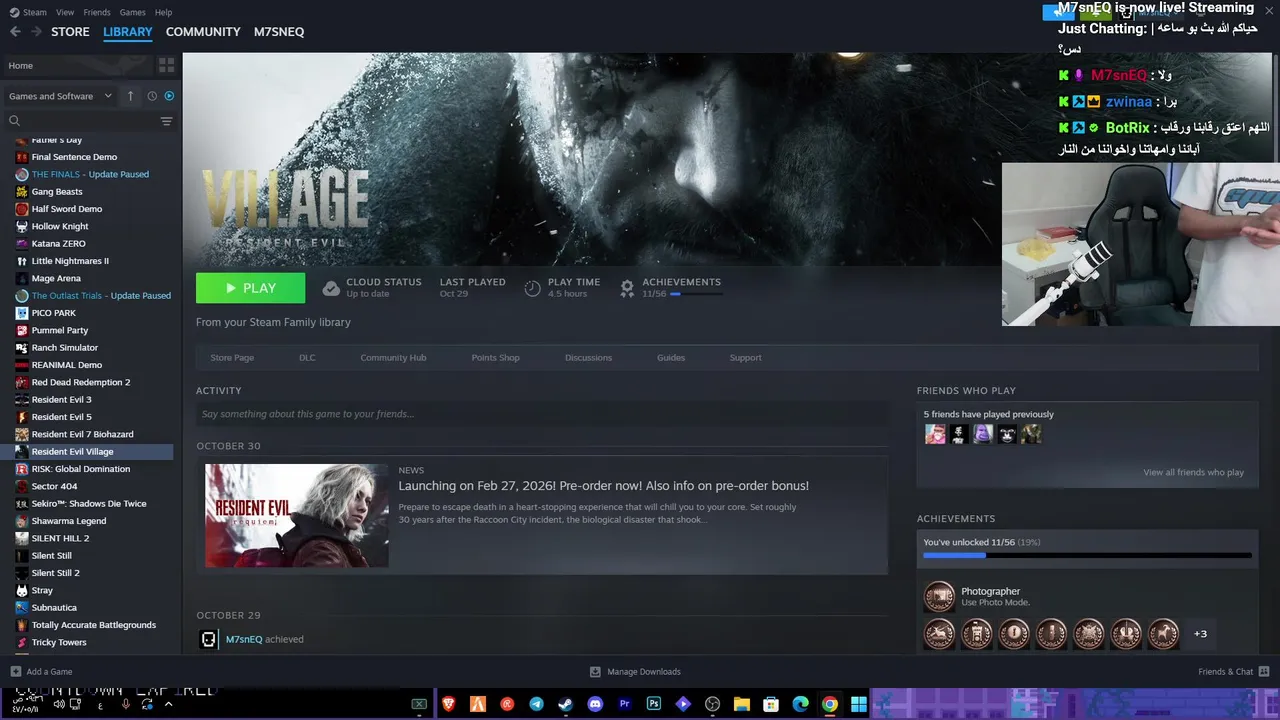Open the Guides link

pos(671,357)
